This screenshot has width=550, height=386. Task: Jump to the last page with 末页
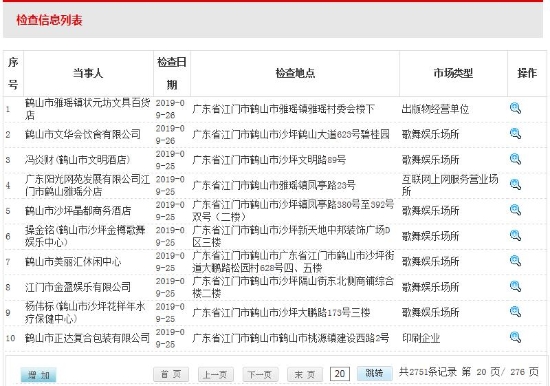[304, 374]
